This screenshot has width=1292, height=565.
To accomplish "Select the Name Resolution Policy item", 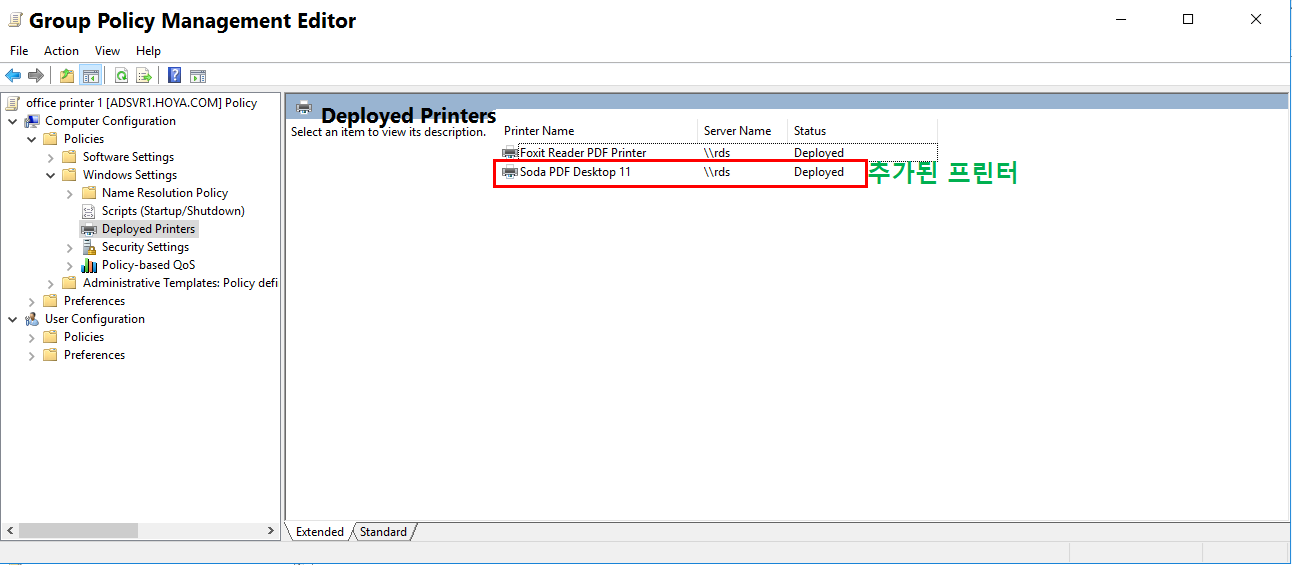I will (x=165, y=193).
